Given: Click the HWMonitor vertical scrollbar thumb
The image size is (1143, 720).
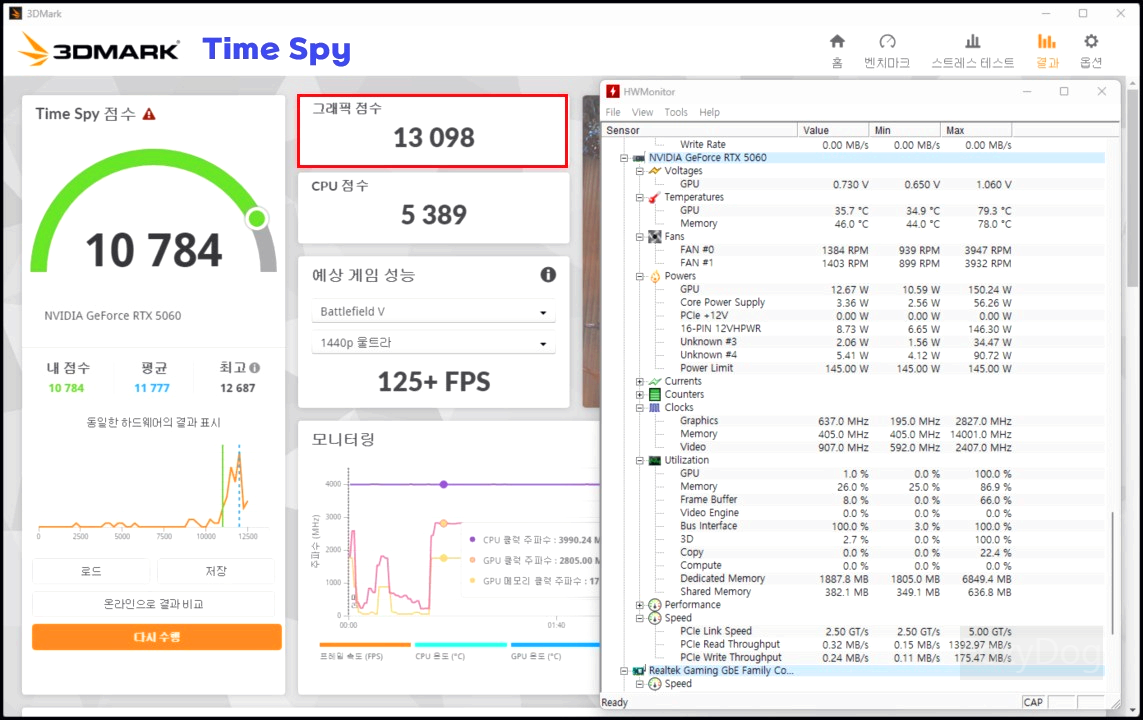Looking at the screenshot, I should (1112, 573).
